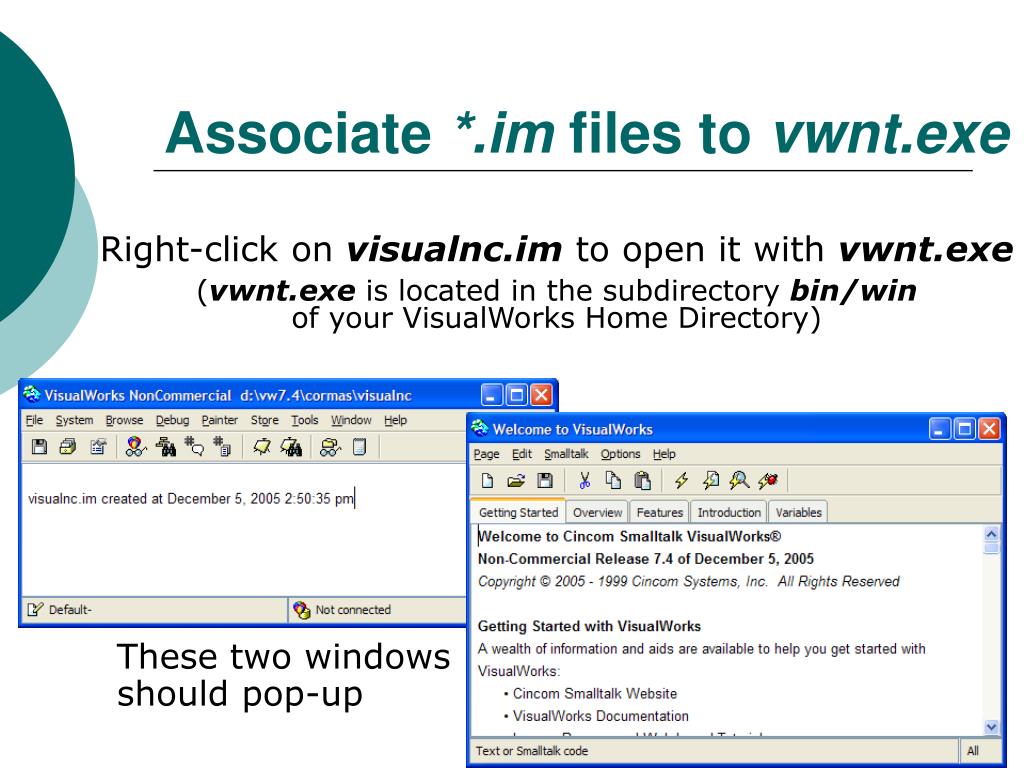Click the scroll up arrow in Welcome window
The height and width of the screenshot is (768, 1024).
pyautogui.click(x=991, y=534)
